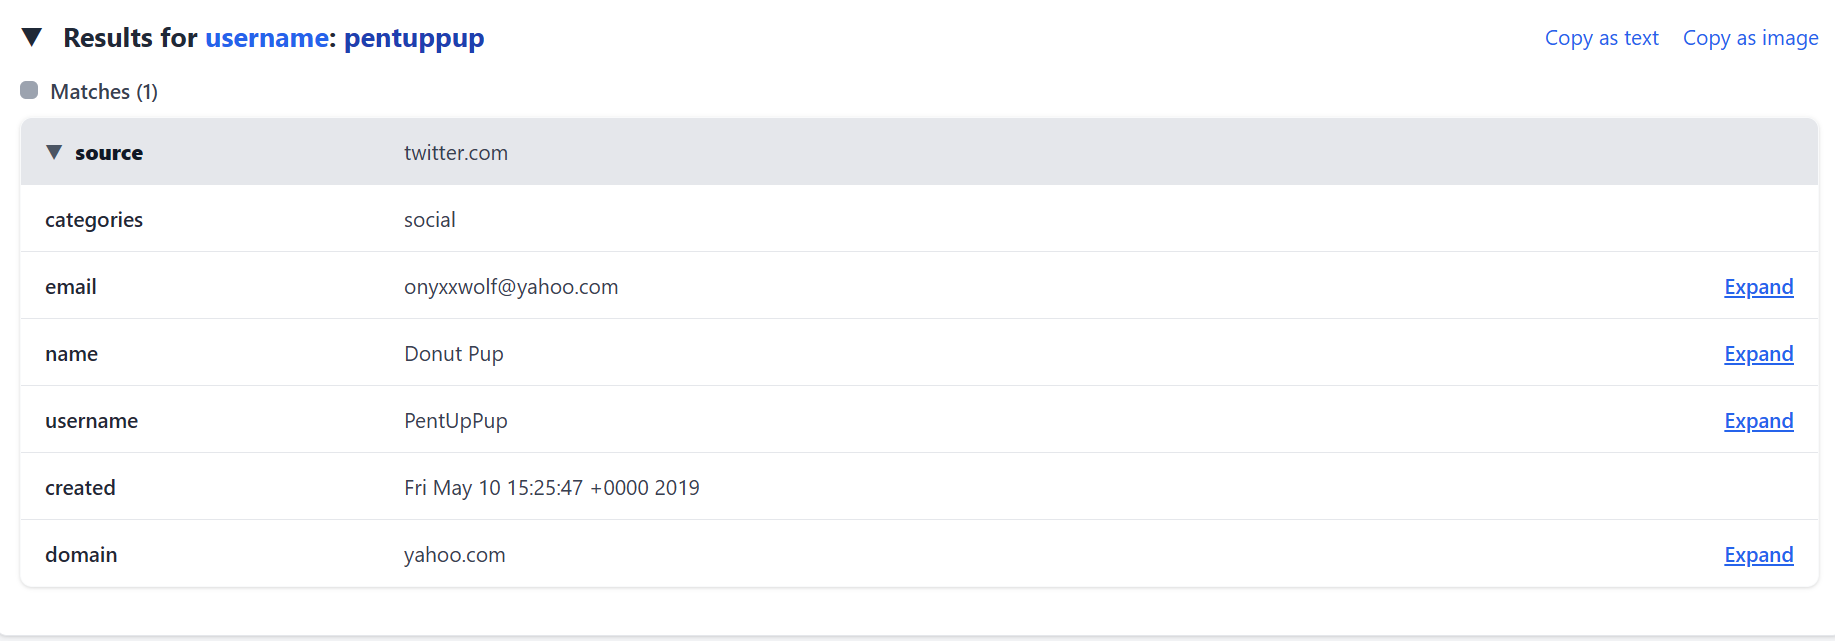The height and width of the screenshot is (641, 1835).
Task: Collapse the Results for username section triangle
Action: pos(32,38)
